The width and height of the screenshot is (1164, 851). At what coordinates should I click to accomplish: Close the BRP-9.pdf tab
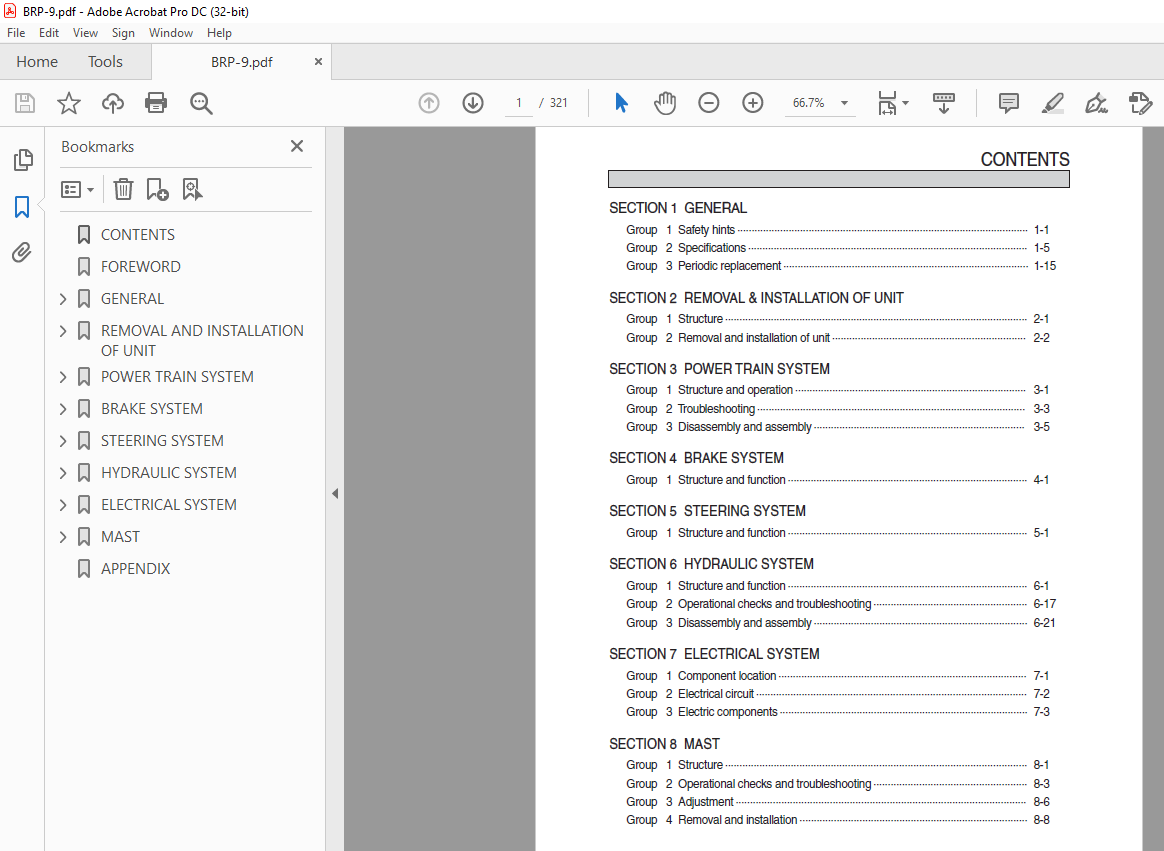[318, 62]
